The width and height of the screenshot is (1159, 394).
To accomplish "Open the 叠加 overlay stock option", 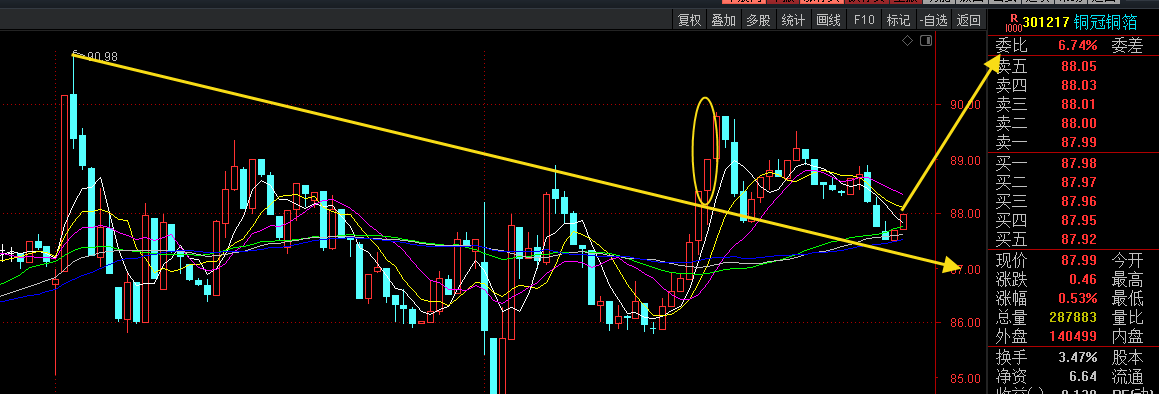I will 724,21.
